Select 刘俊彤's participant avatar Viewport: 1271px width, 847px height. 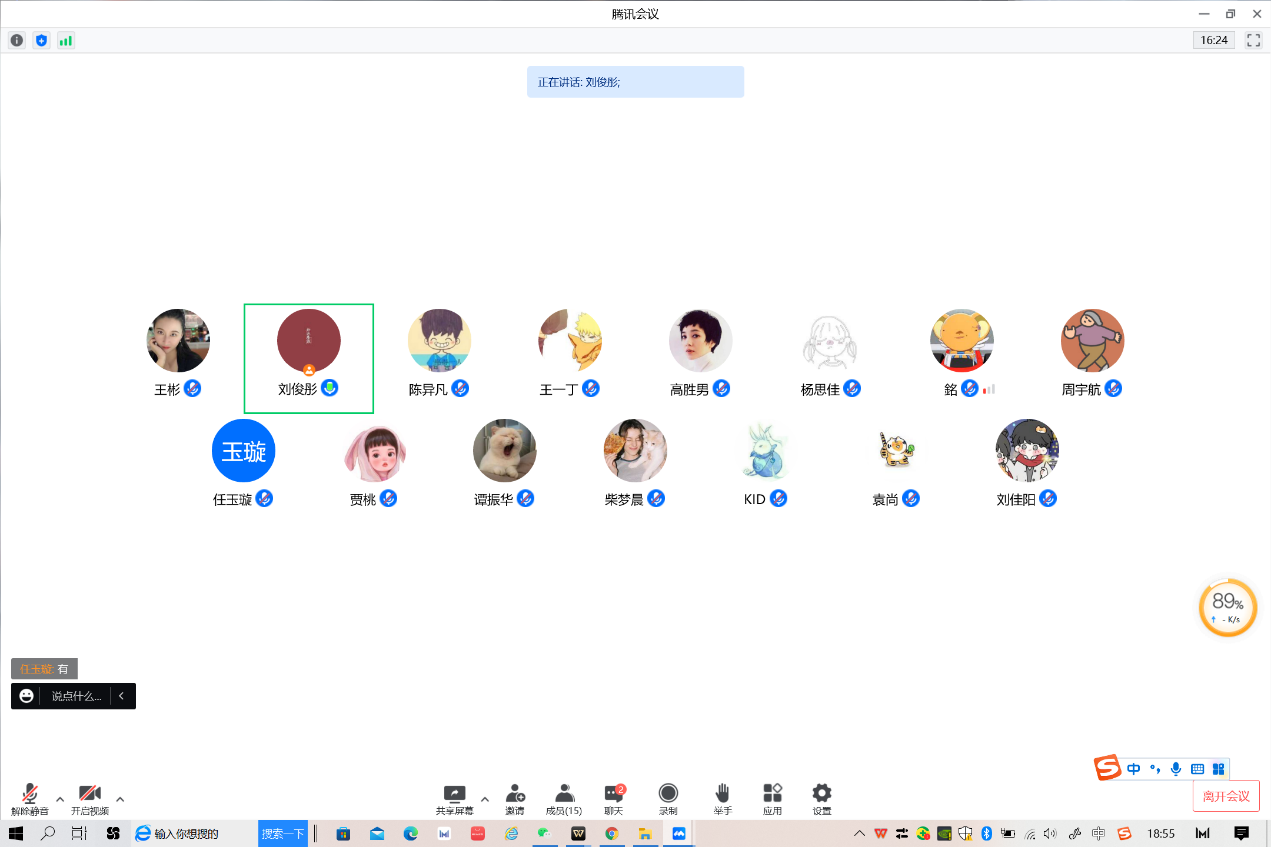309,341
